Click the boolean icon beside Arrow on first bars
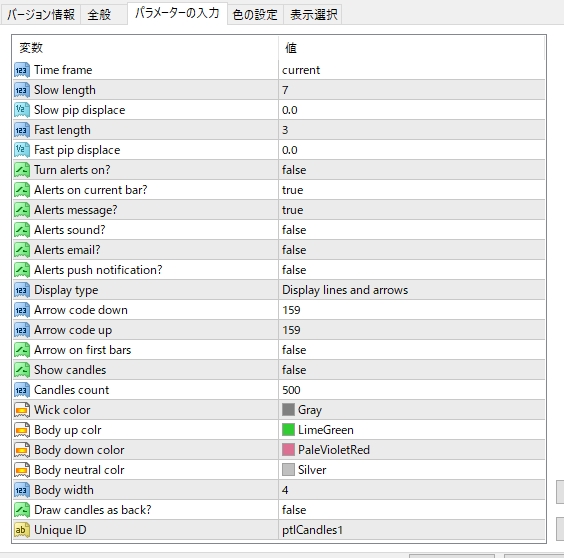This screenshot has width=564, height=558. 22,350
